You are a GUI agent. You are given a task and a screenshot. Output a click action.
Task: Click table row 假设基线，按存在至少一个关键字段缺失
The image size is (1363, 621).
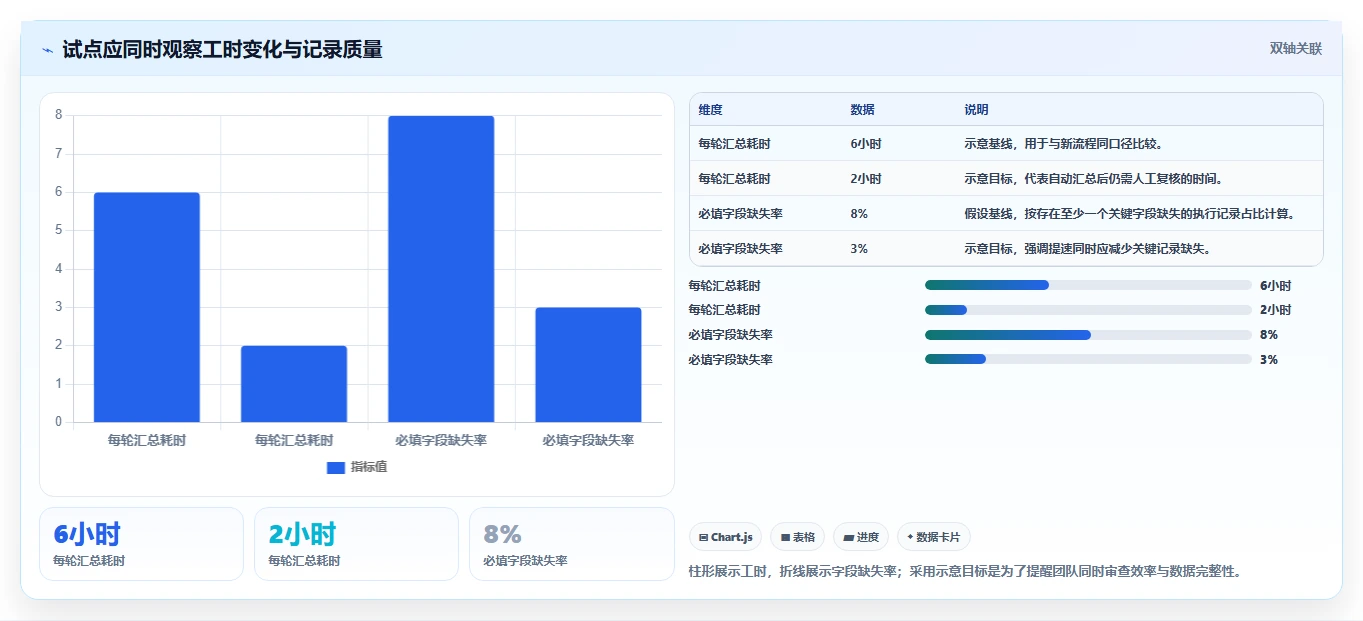1006,214
